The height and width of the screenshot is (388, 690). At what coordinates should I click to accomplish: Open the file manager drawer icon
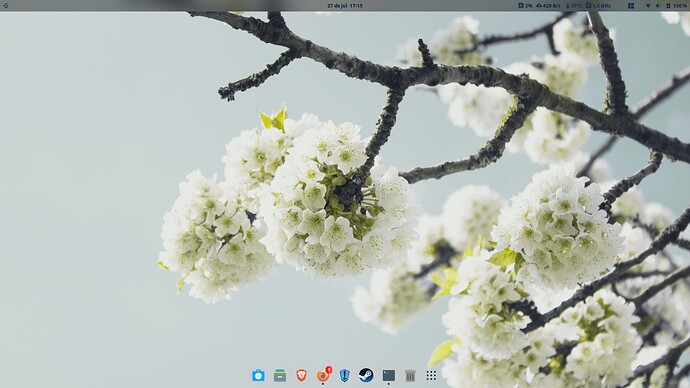(279, 375)
